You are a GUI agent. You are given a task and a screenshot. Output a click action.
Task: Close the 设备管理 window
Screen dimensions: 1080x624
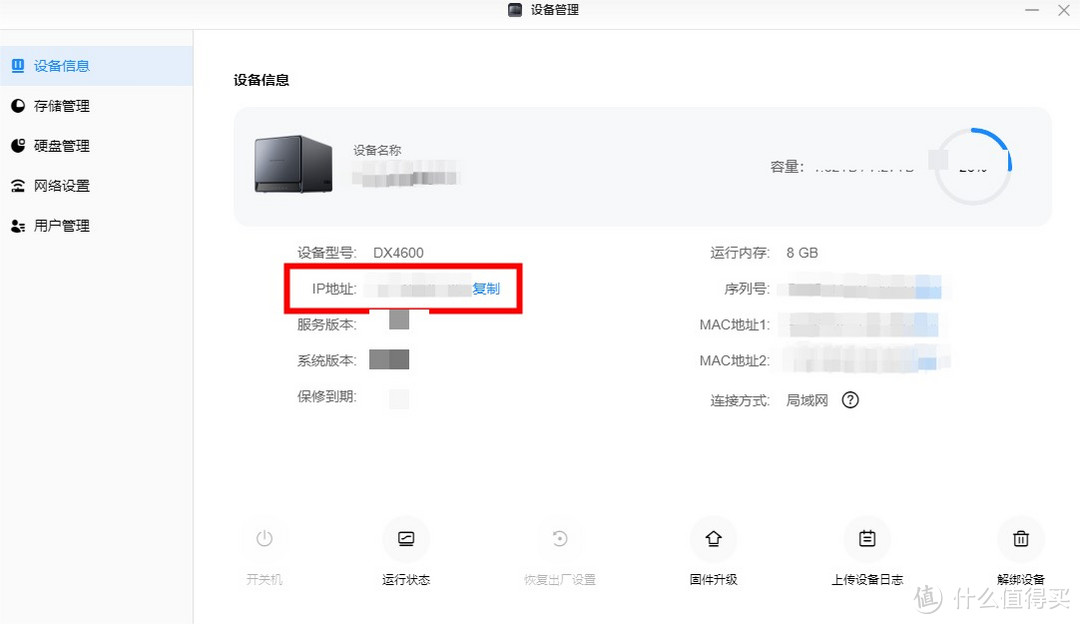pyautogui.click(x=1064, y=10)
